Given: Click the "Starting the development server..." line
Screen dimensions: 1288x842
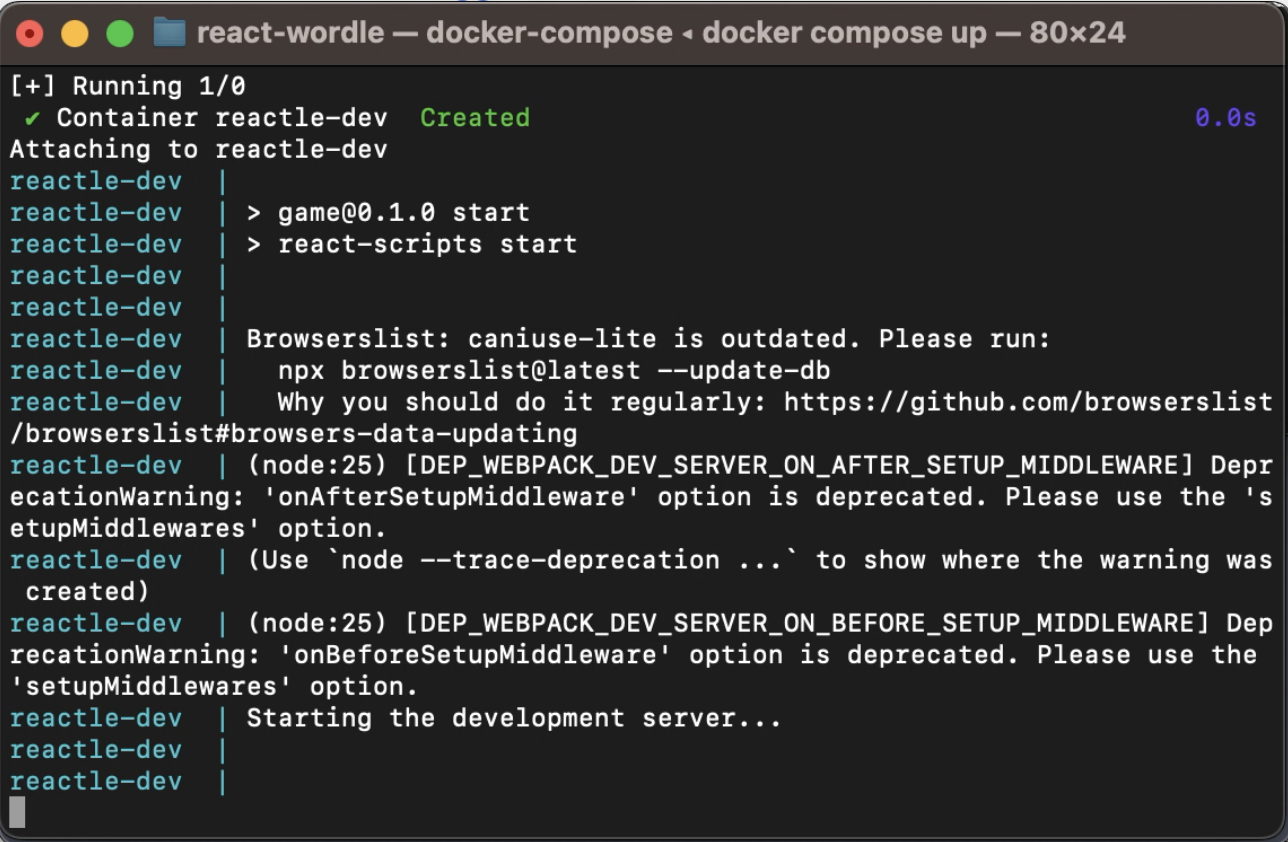Looking at the screenshot, I should [x=513, y=719].
